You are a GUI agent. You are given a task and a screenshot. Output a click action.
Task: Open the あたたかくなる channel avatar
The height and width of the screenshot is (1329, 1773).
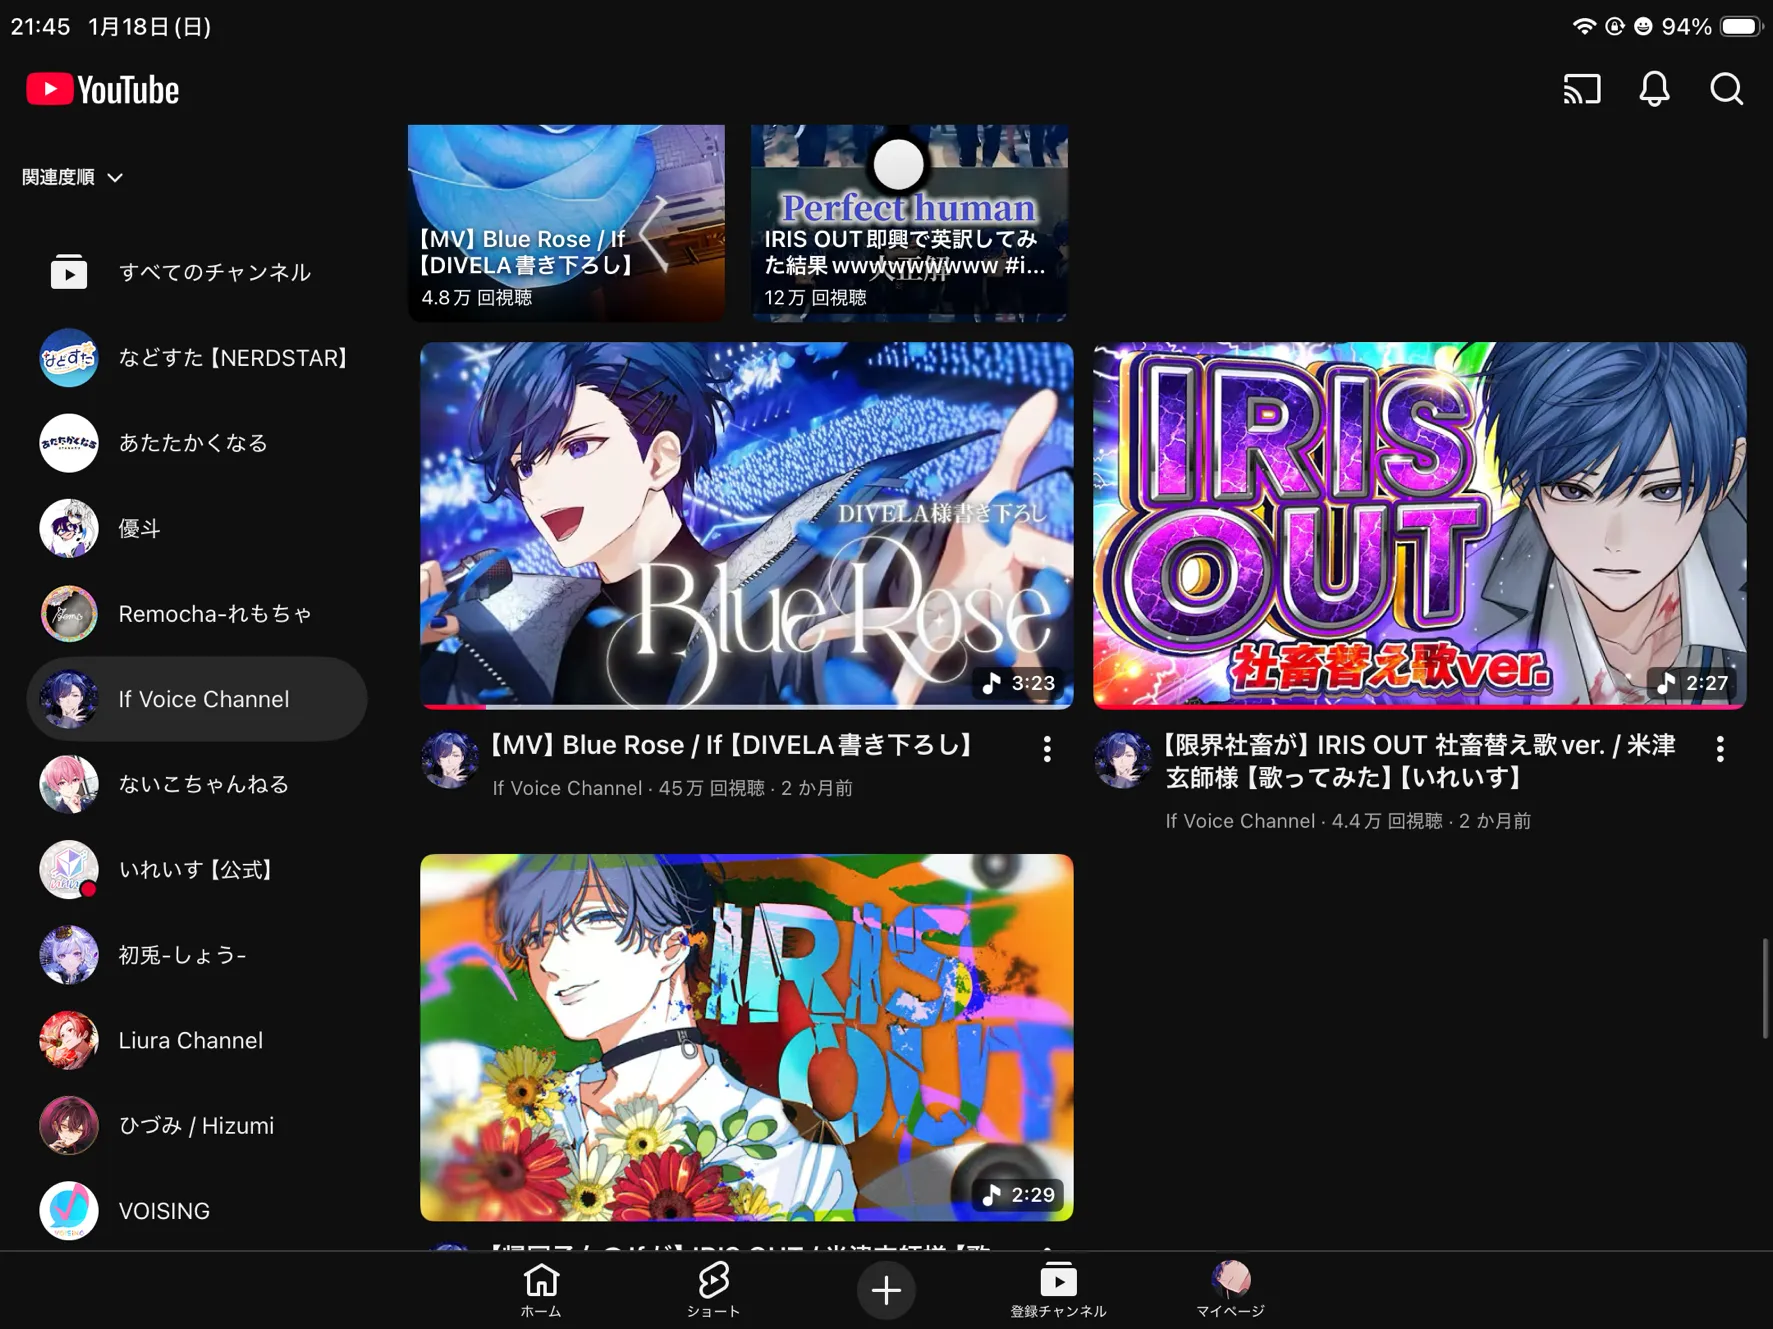pos(69,443)
